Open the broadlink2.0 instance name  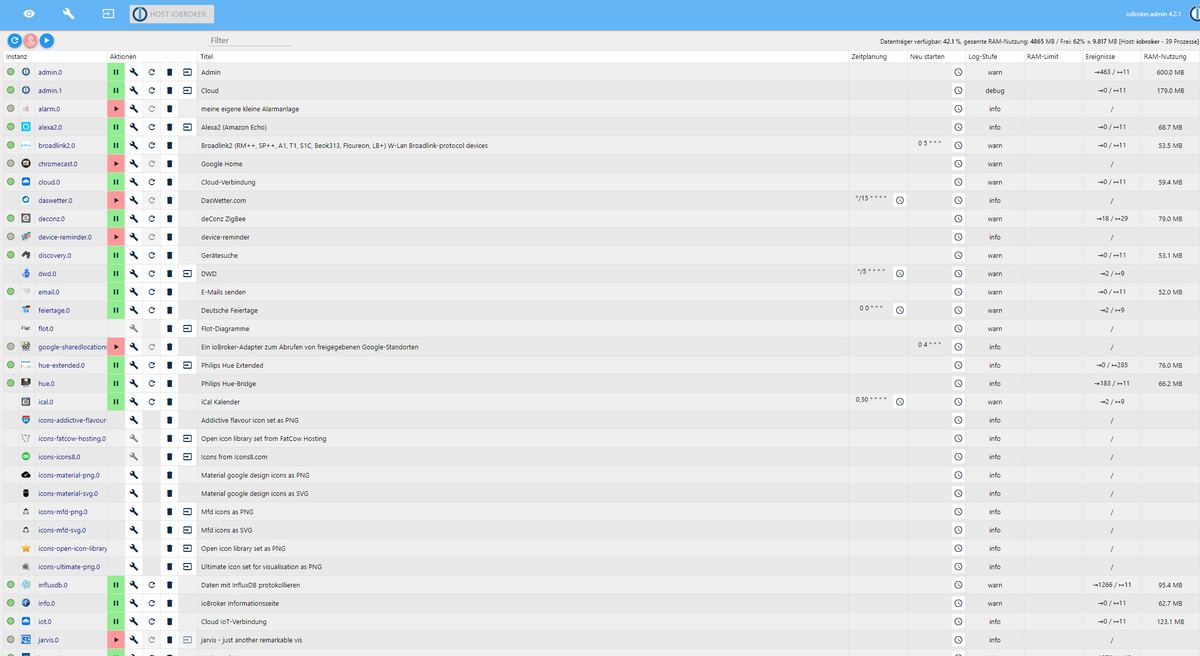(56, 146)
